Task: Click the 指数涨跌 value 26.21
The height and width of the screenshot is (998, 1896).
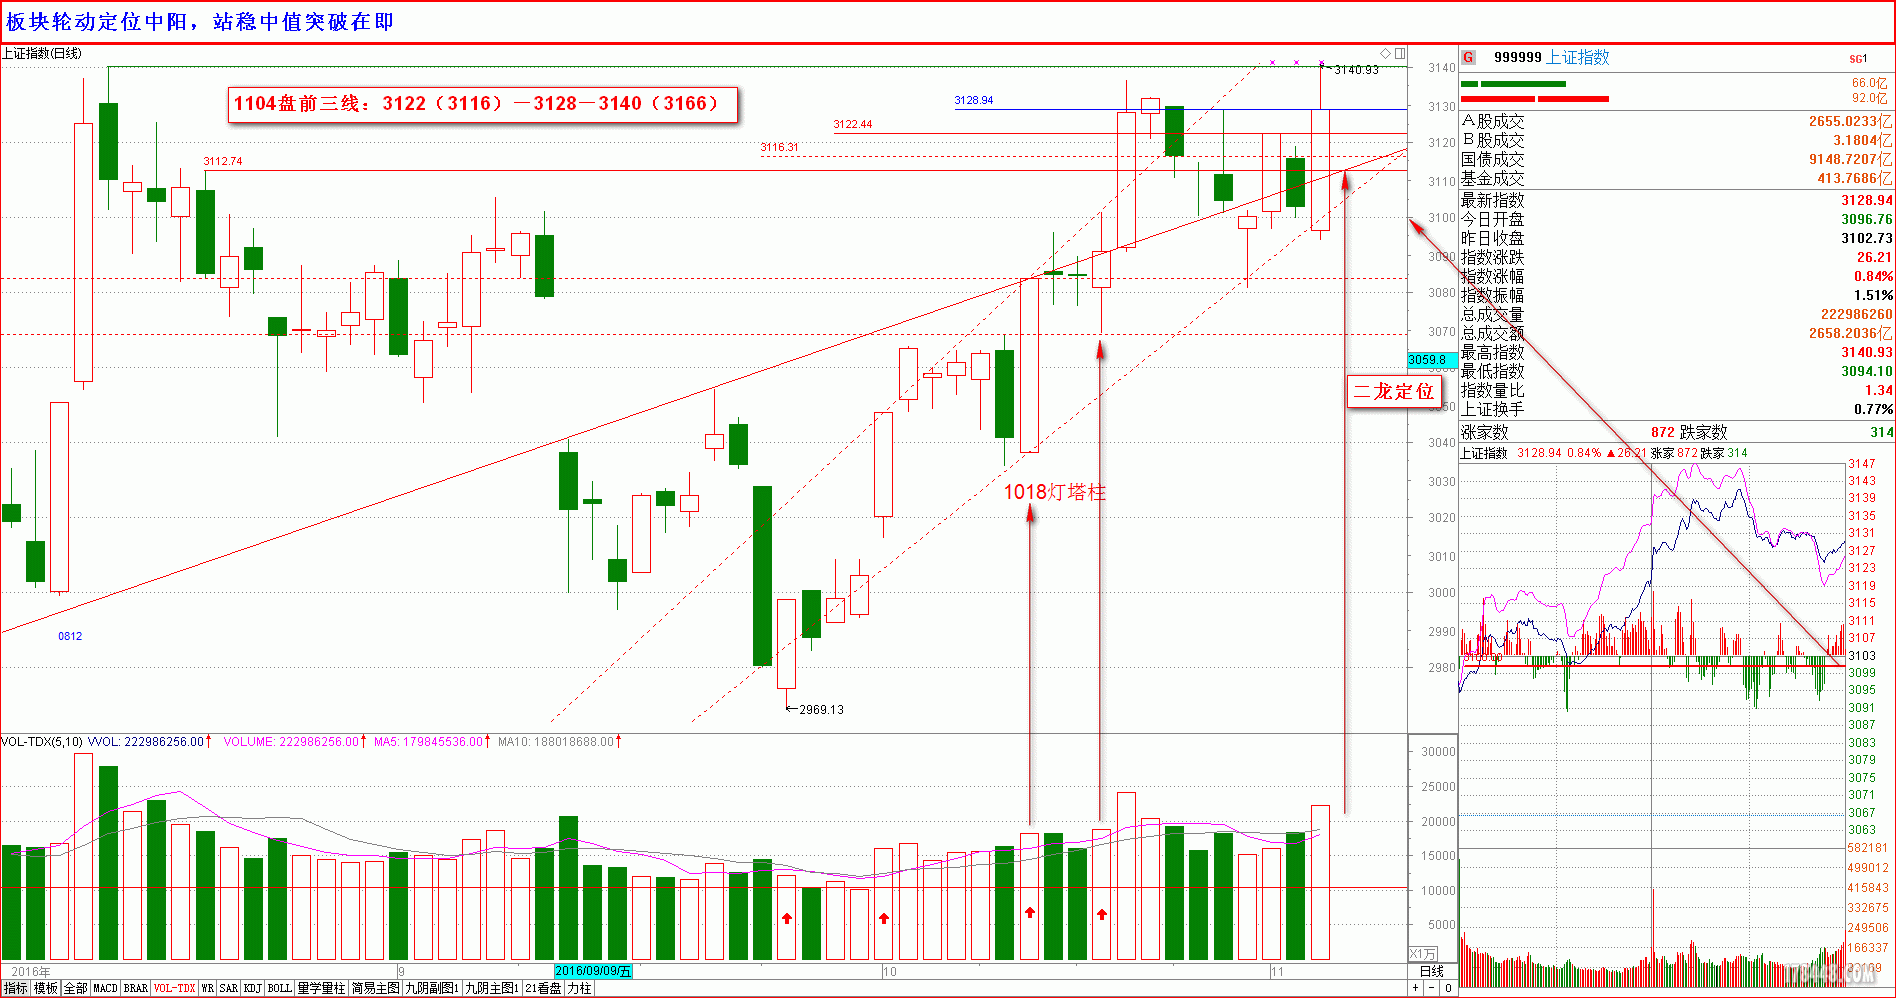Action: 1875,257
